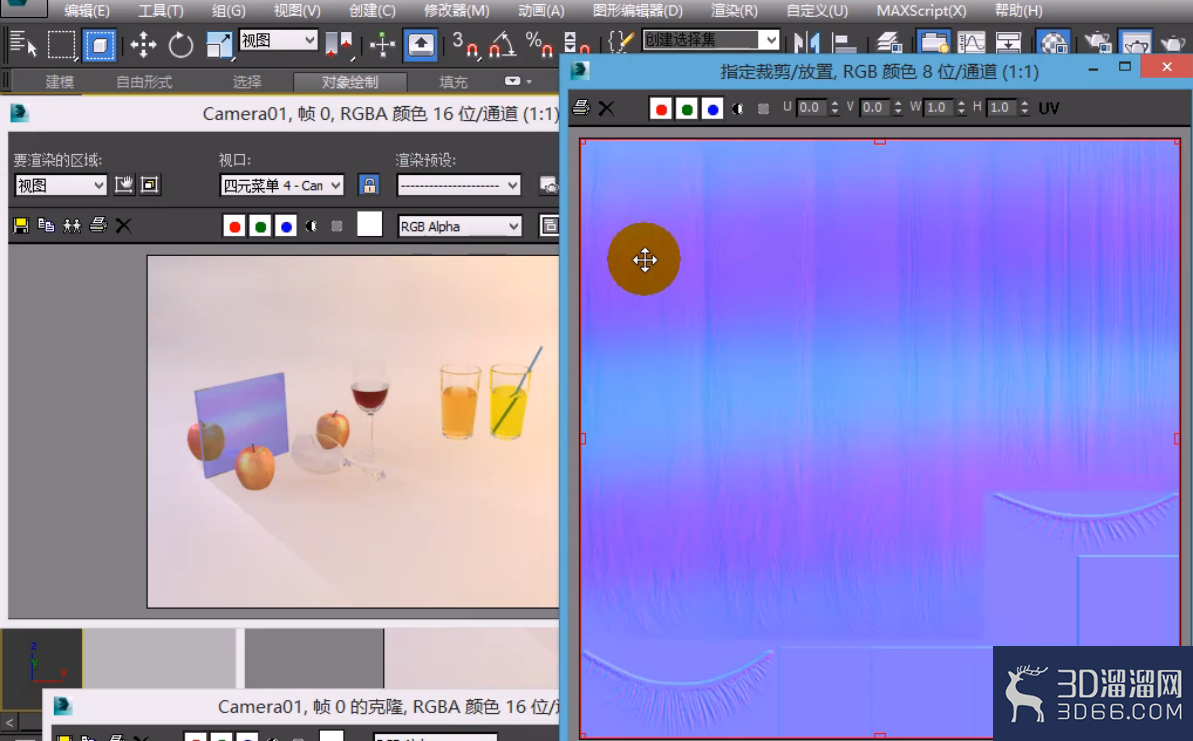
Task: Toggle green channel in Camera01 window
Action: [260, 226]
